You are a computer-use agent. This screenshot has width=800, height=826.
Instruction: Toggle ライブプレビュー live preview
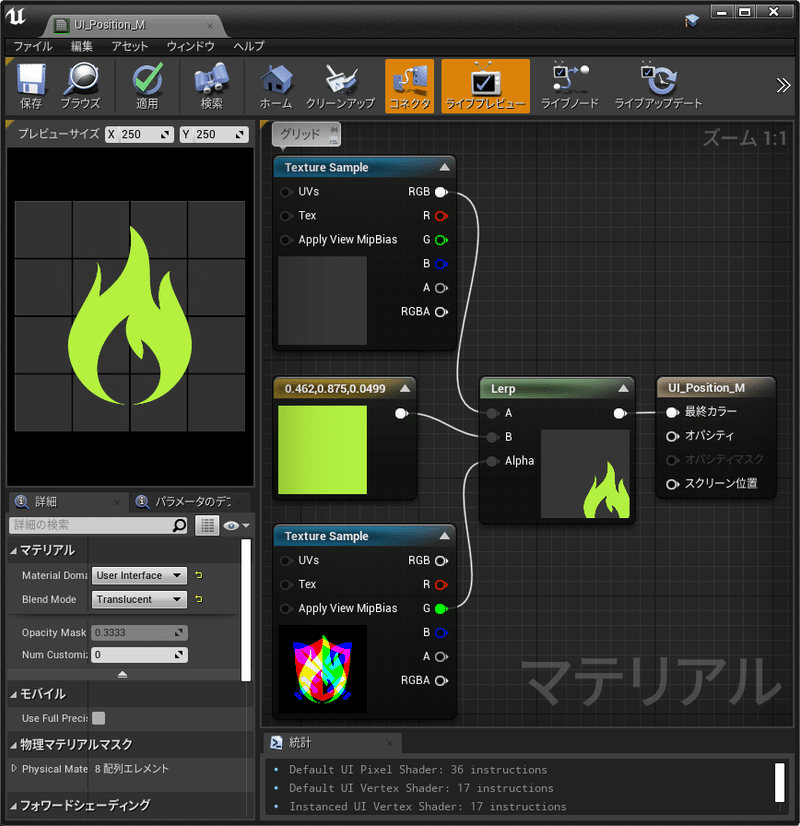pyautogui.click(x=485, y=85)
